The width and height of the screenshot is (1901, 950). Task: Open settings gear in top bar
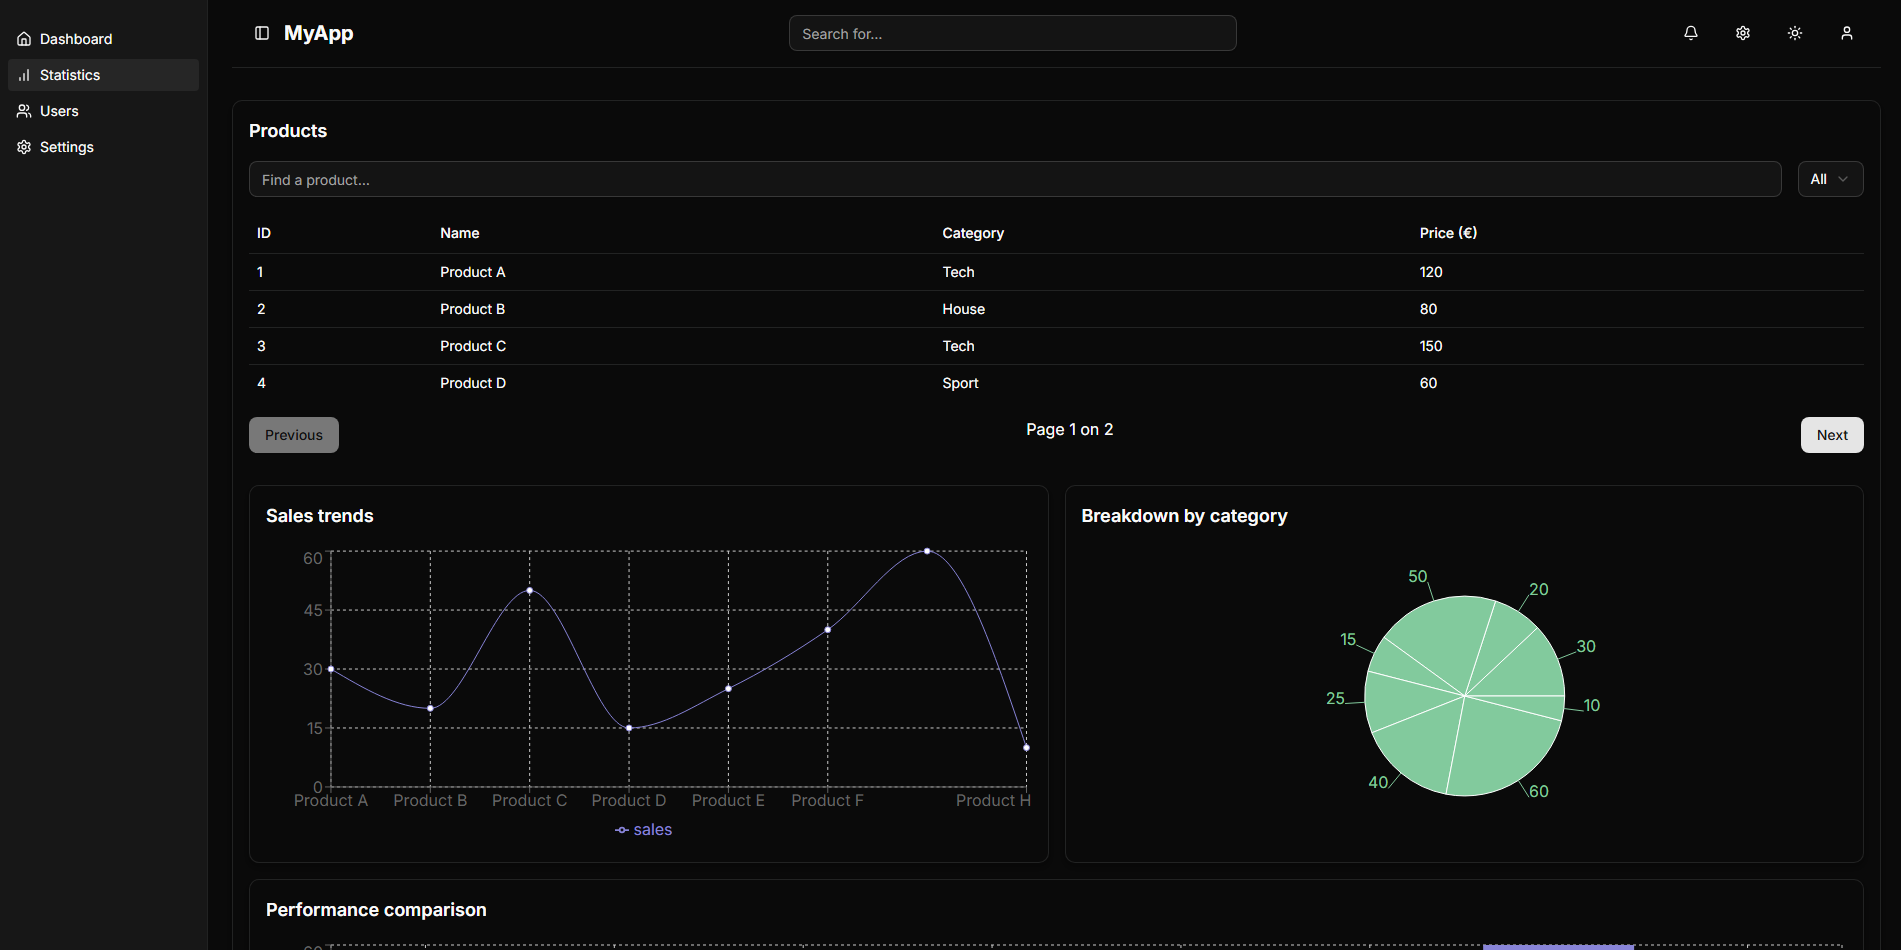[x=1743, y=33]
